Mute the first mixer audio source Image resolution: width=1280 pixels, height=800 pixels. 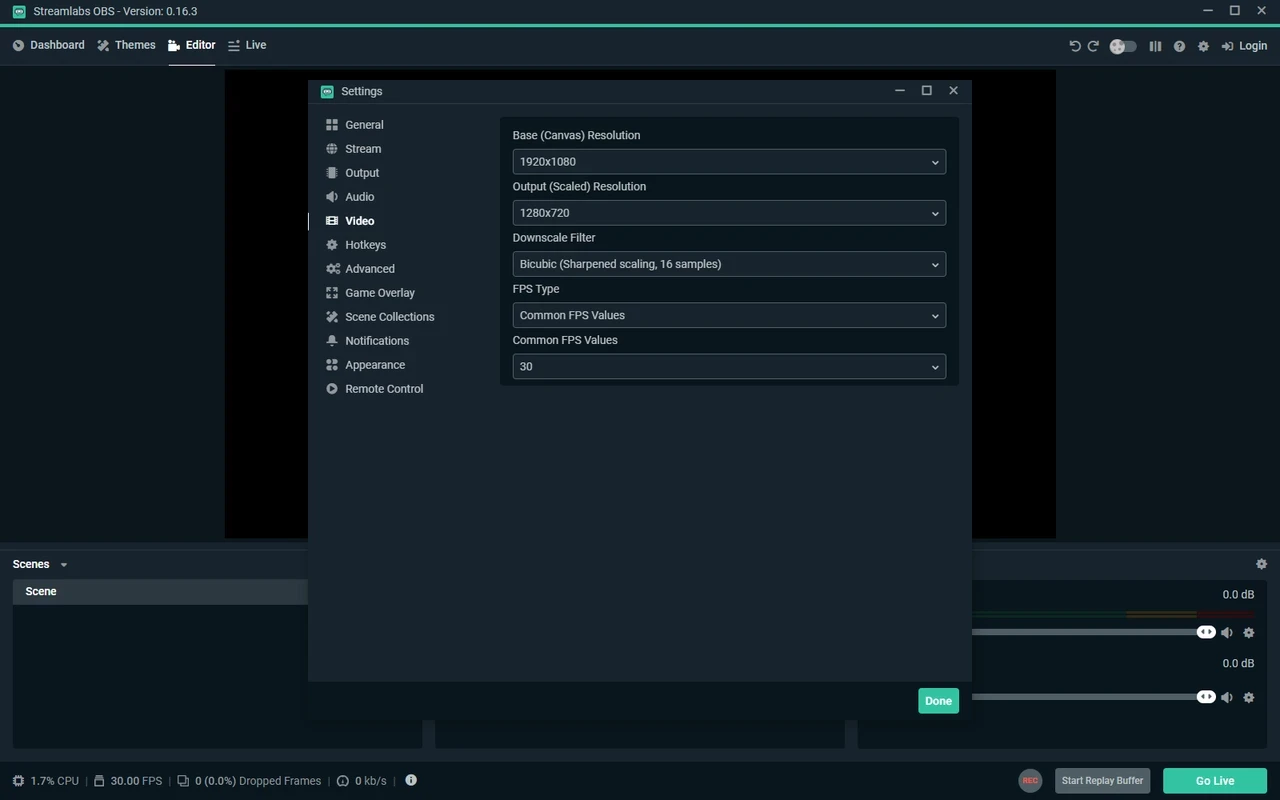pyautogui.click(x=1227, y=632)
